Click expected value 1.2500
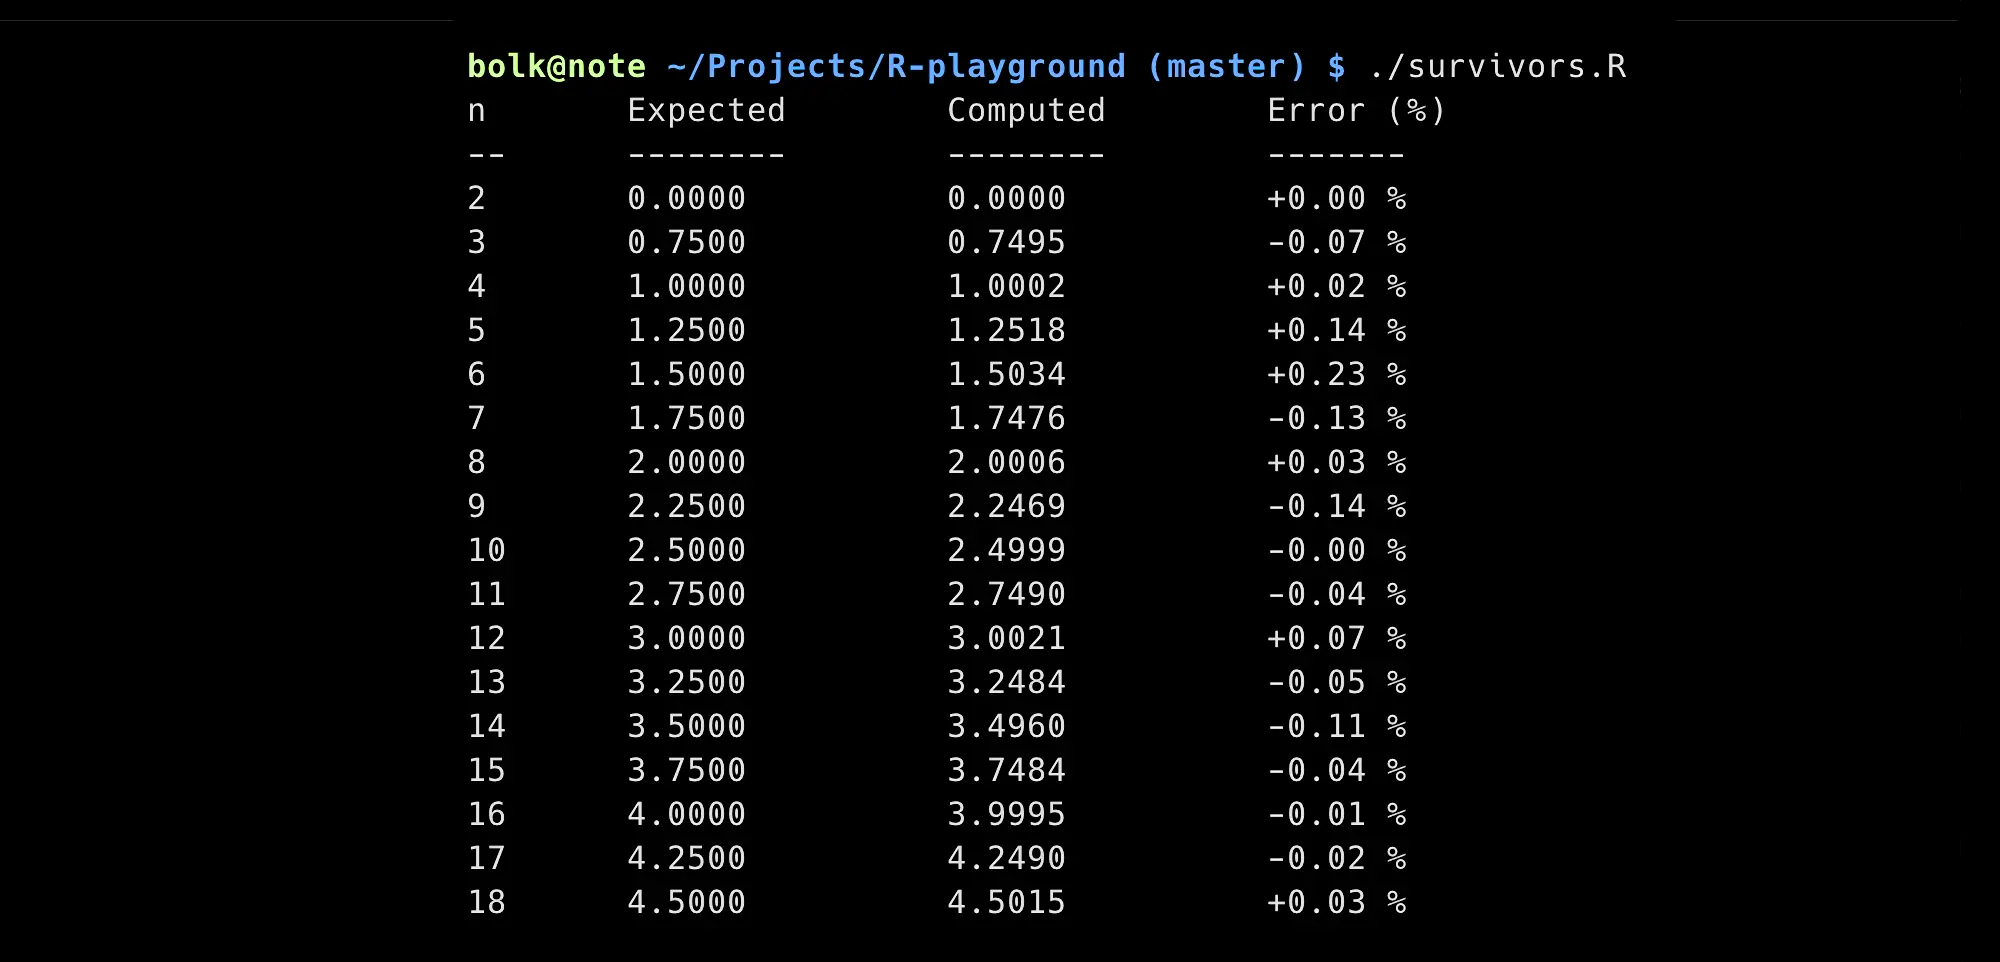 686,330
